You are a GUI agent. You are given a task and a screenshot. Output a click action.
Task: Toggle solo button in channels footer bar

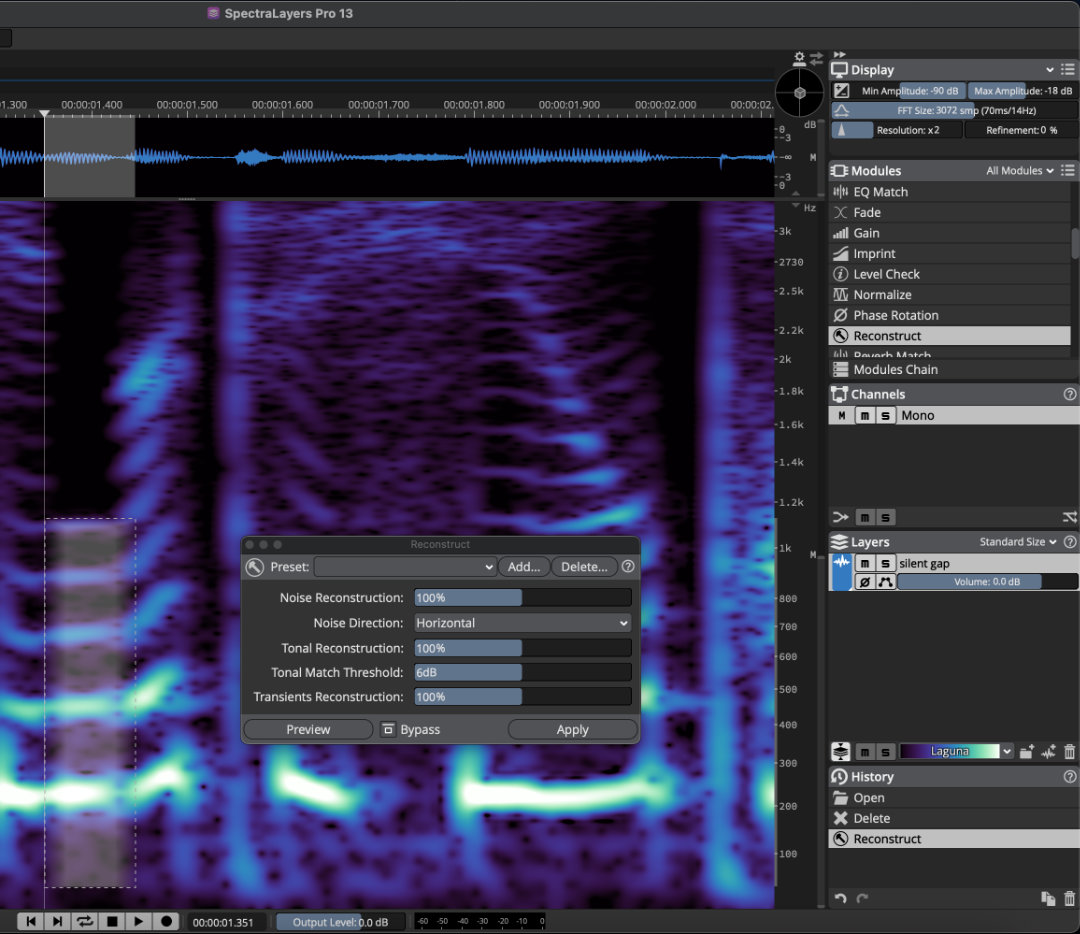[x=885, y=517]
